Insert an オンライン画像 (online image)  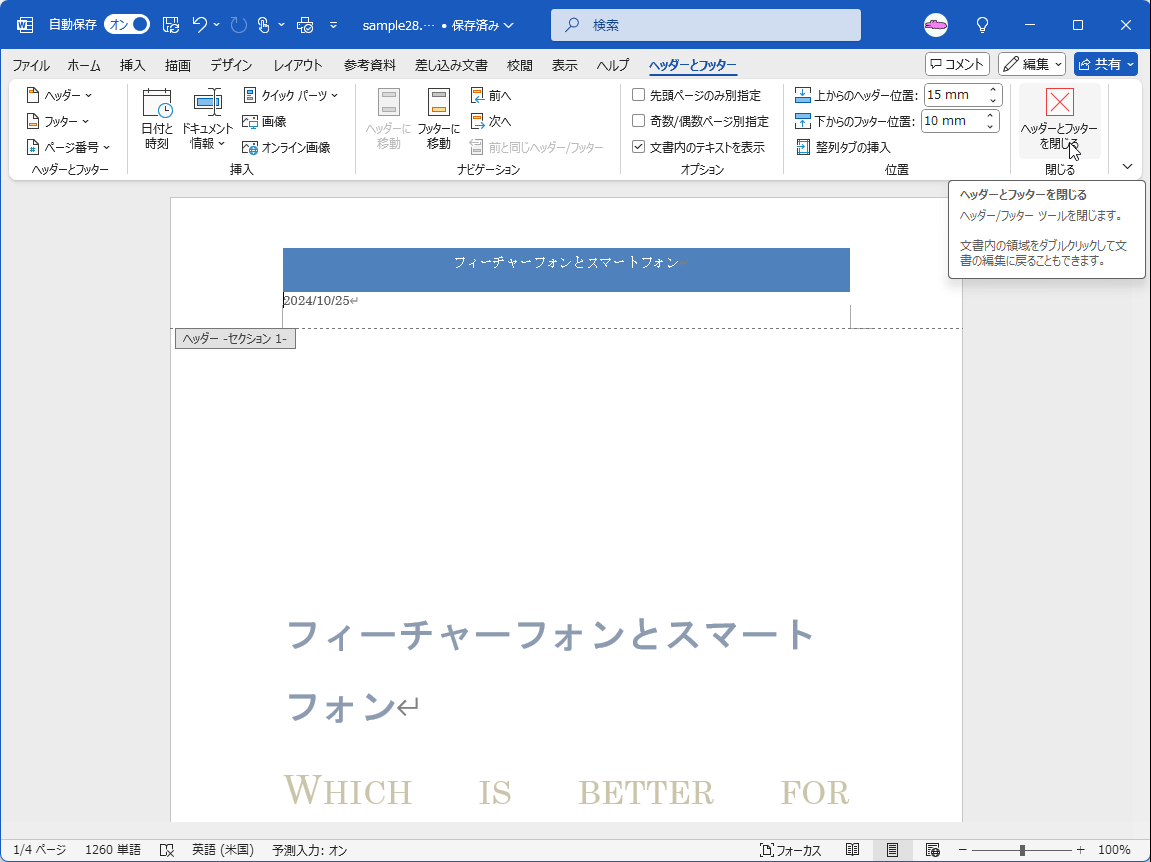[x=289, y=146]
